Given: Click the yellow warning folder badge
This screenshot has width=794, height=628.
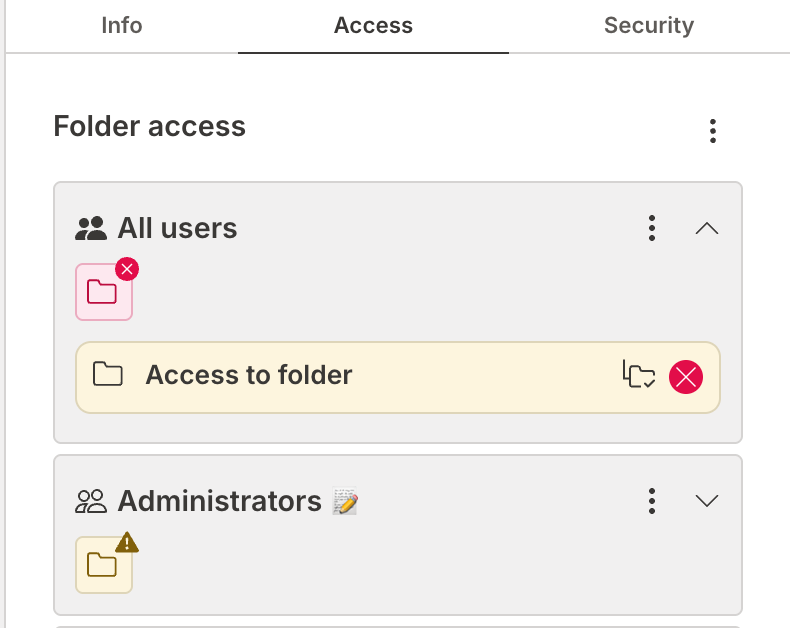Looking at the screenshot, I should (103, 565).
